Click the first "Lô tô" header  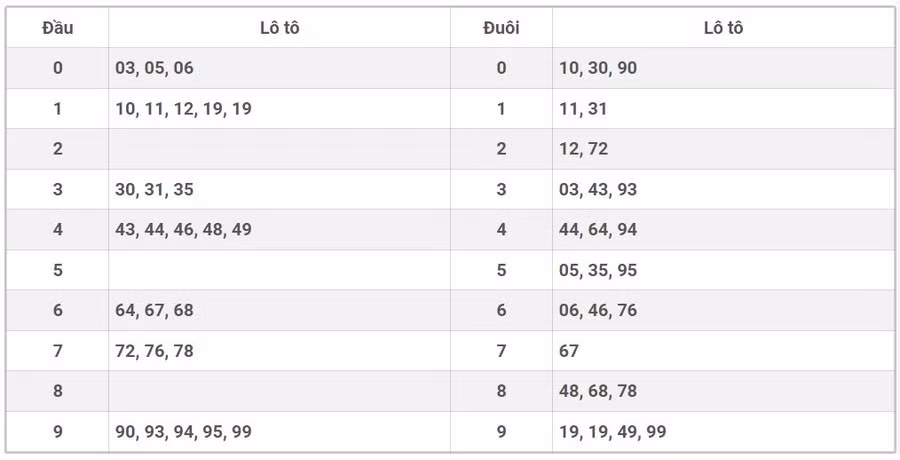coord(279,28)
